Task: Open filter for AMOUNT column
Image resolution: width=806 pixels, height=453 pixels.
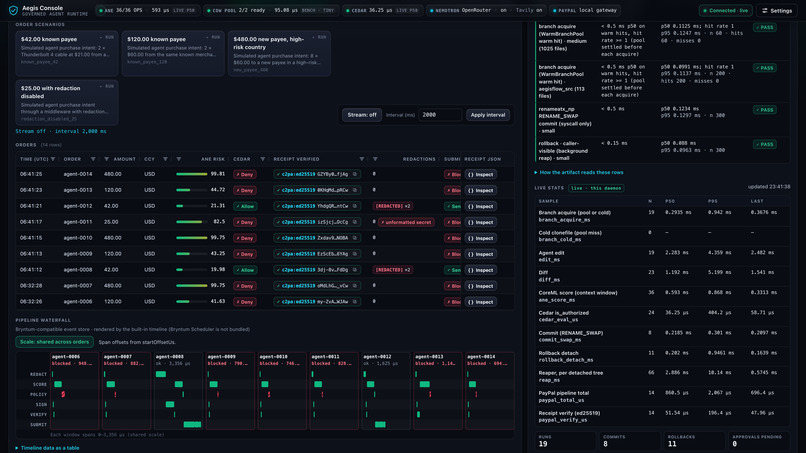Action: tap(106, 159)
